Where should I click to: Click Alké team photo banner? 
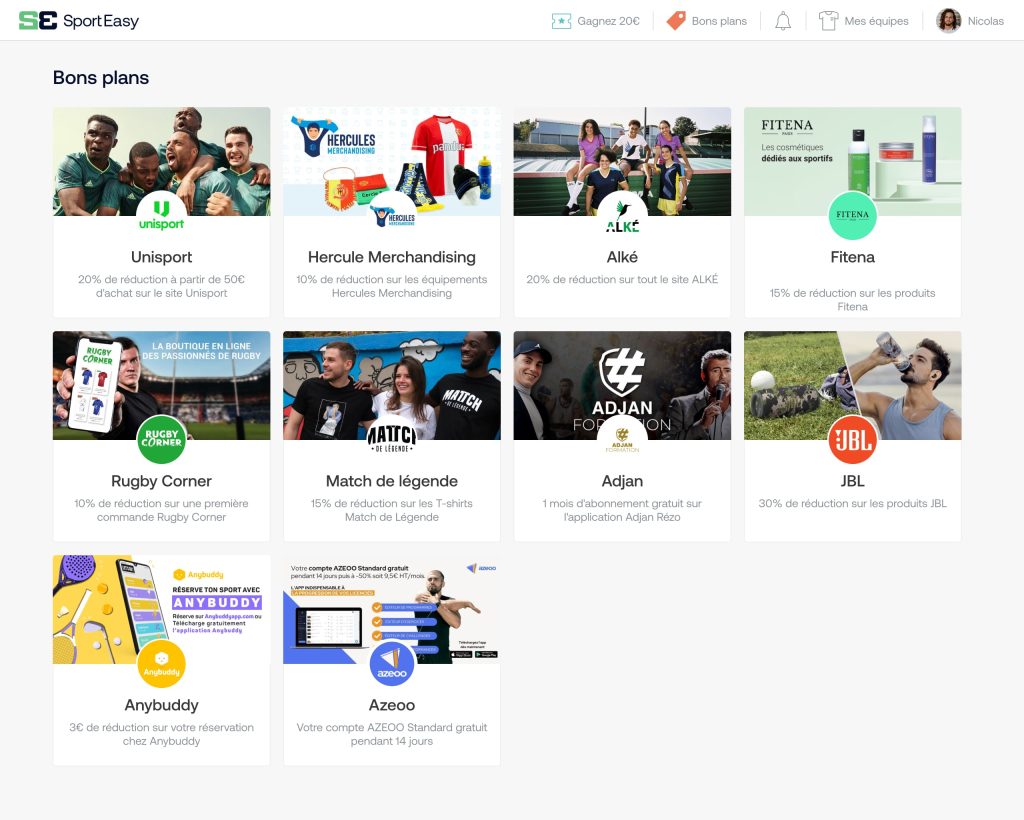pos(622,161)
